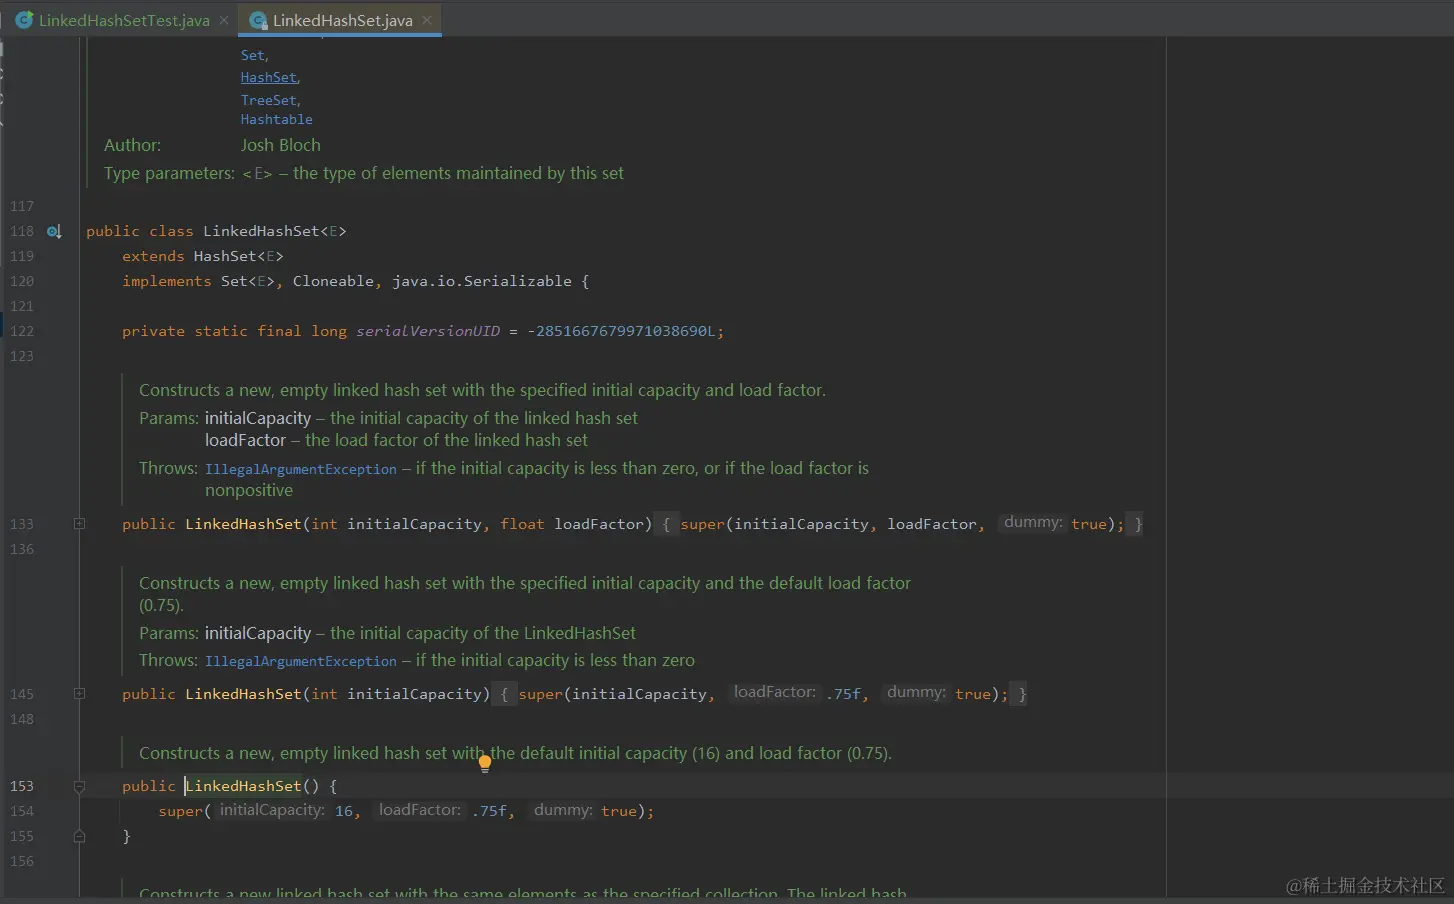Open the TreeSet doc link
1454x904 pixels.
[269, 100]
